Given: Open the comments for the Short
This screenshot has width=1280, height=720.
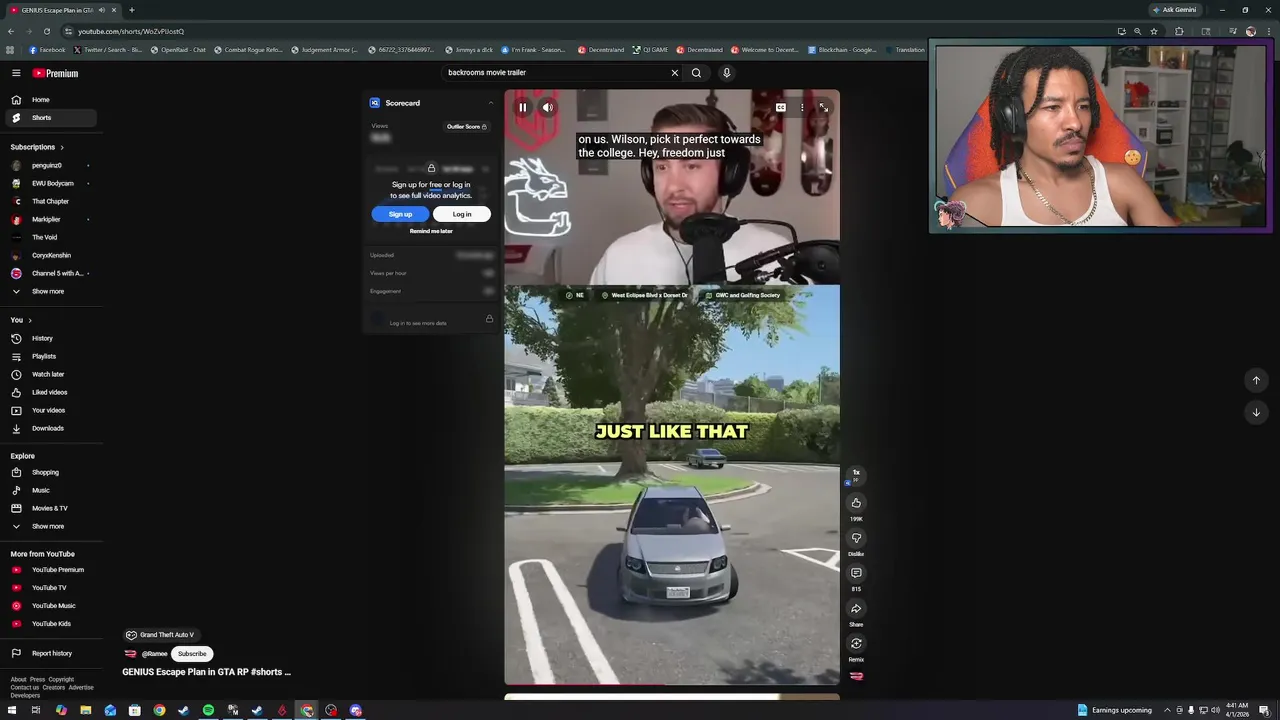Looking at the screenshot, I should [856, 573].
